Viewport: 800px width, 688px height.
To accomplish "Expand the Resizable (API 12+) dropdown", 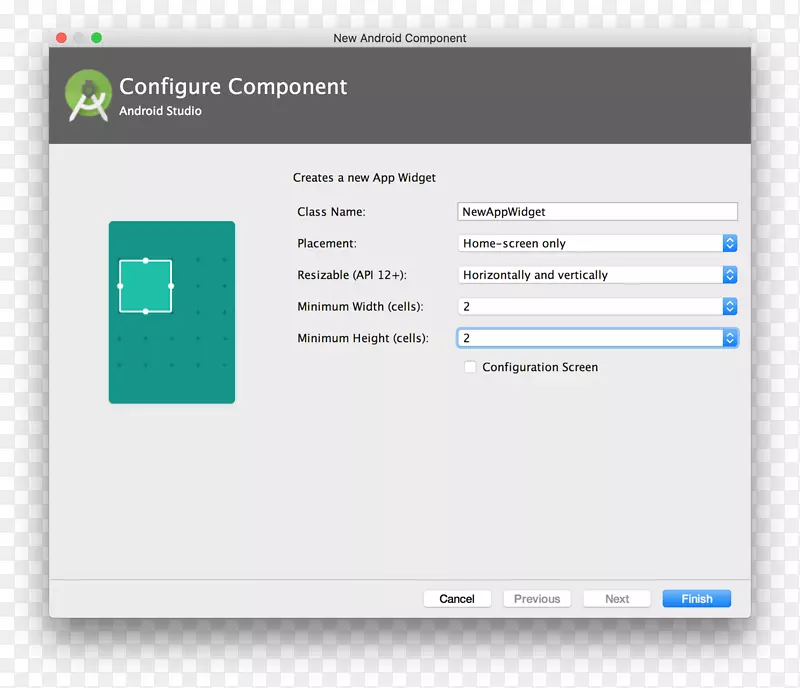I will pos(596,275).
